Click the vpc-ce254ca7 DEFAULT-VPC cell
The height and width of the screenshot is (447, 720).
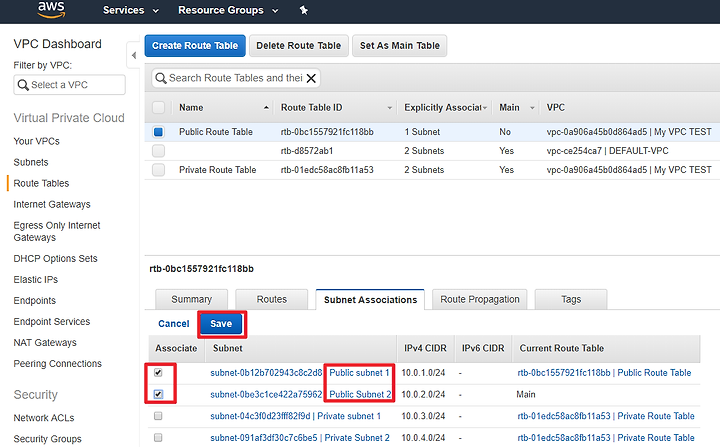coord(608,151)
